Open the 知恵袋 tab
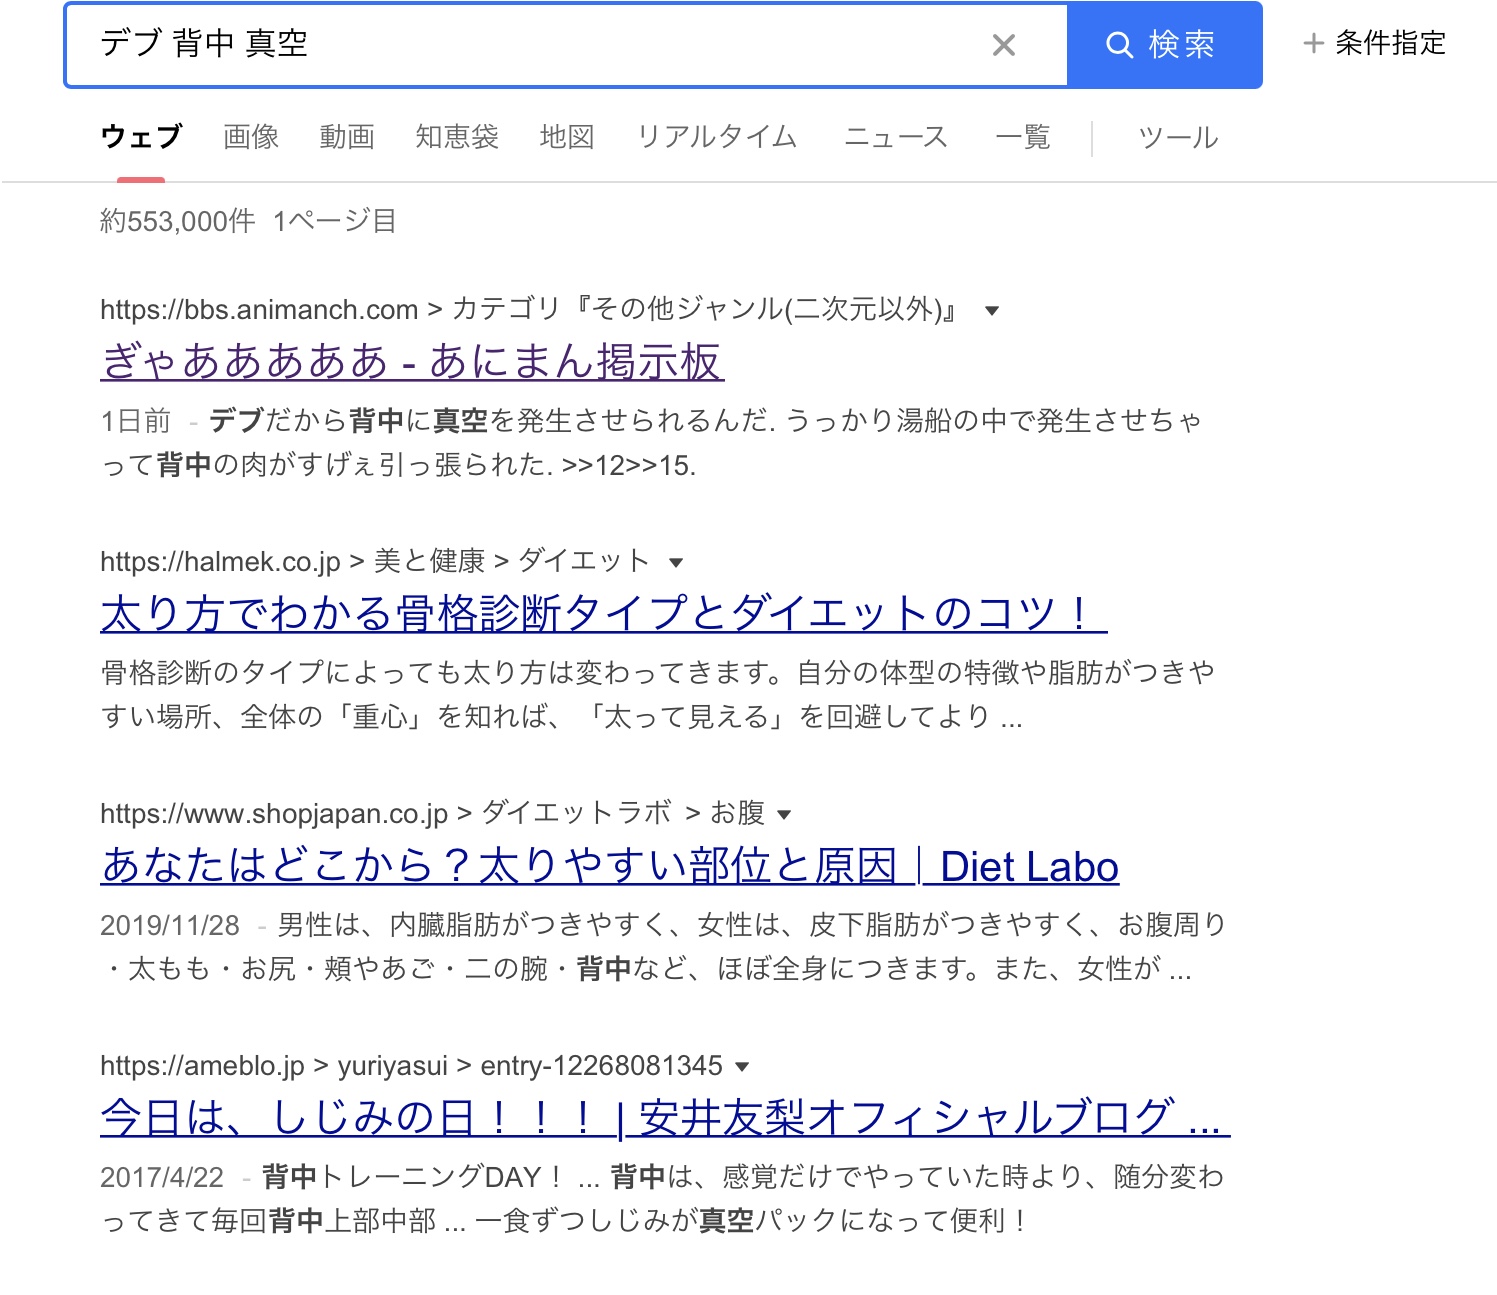The width and height of the screenshot is (1497, 1295). tap(457, 137)
